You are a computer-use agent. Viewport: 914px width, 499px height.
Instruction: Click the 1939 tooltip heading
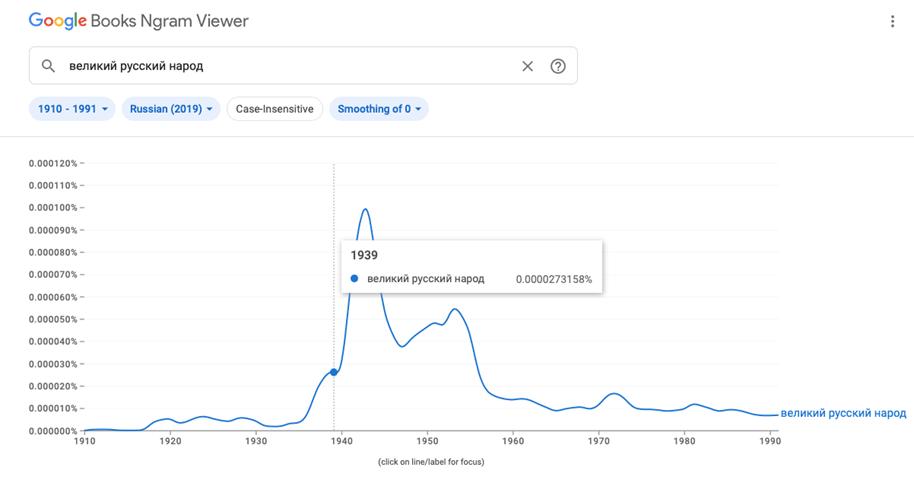[364, 255]
